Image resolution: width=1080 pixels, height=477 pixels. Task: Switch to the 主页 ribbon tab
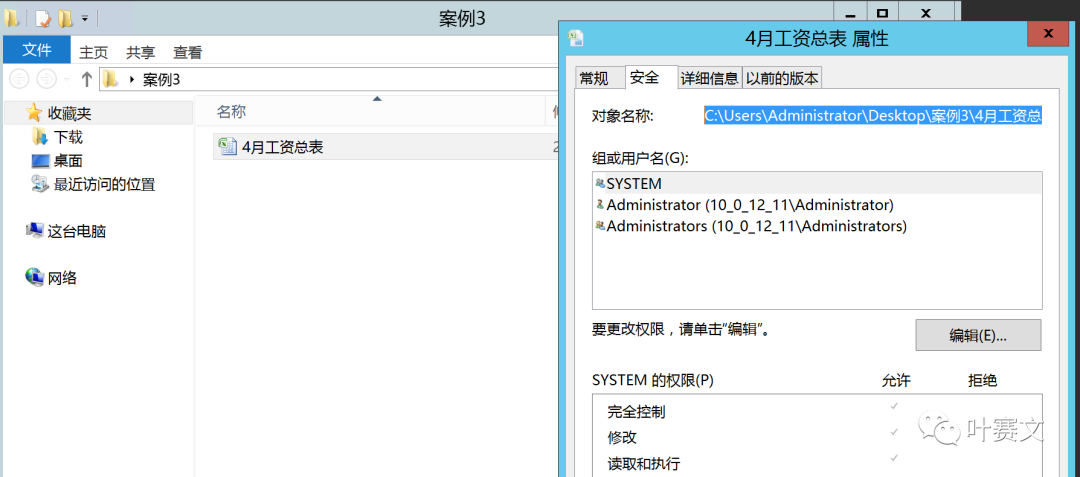click(94, 52)
